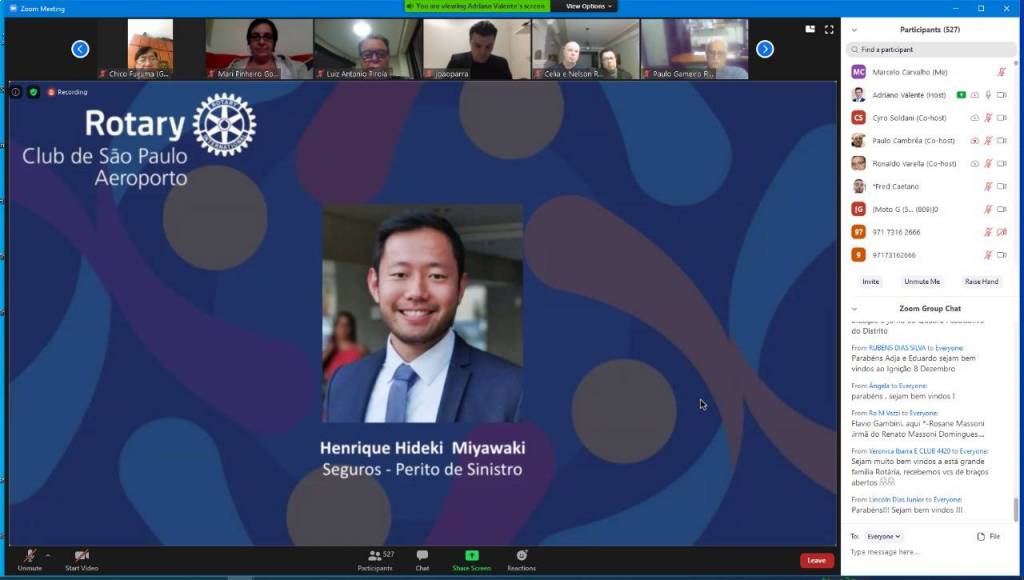Click the Chat icon in toolbar

pos(422,556)
